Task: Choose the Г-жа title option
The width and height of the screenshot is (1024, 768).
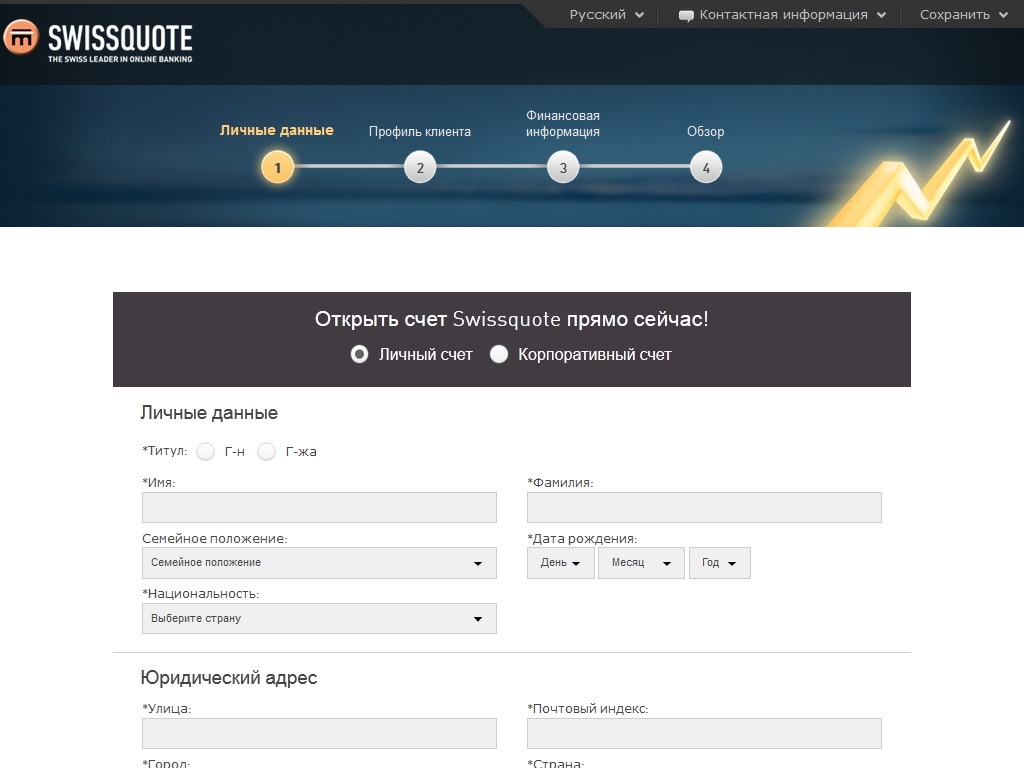Action: [267, 452]
